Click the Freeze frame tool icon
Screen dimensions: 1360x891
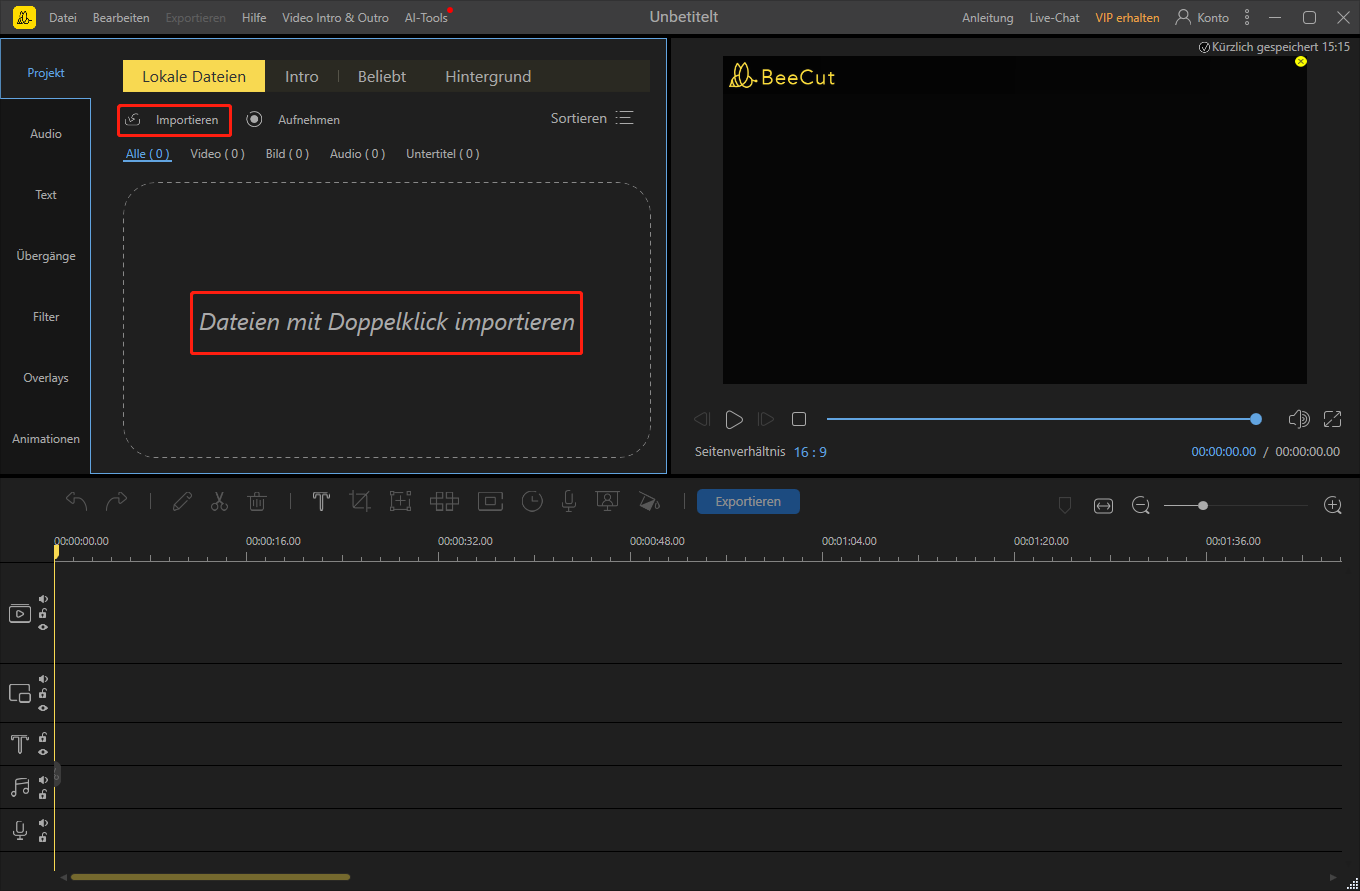[491, 501]
